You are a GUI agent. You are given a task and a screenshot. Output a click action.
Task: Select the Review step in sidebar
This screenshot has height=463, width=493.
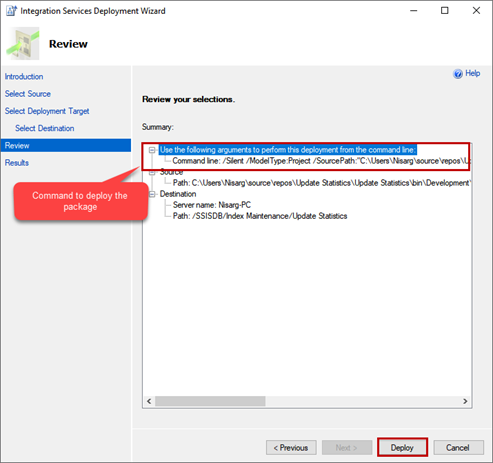coord(66,145)
